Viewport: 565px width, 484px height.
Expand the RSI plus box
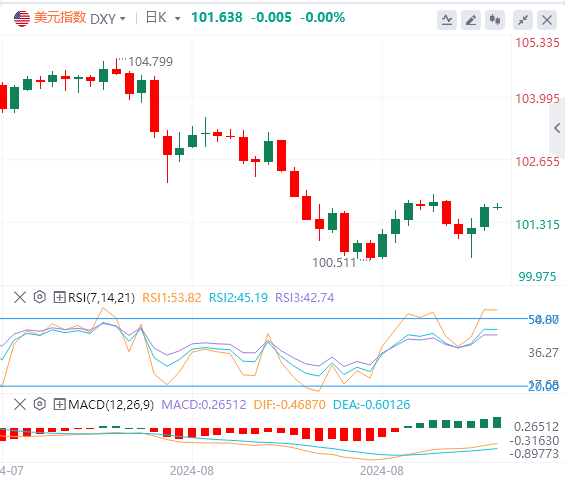[x=59, y=297]
